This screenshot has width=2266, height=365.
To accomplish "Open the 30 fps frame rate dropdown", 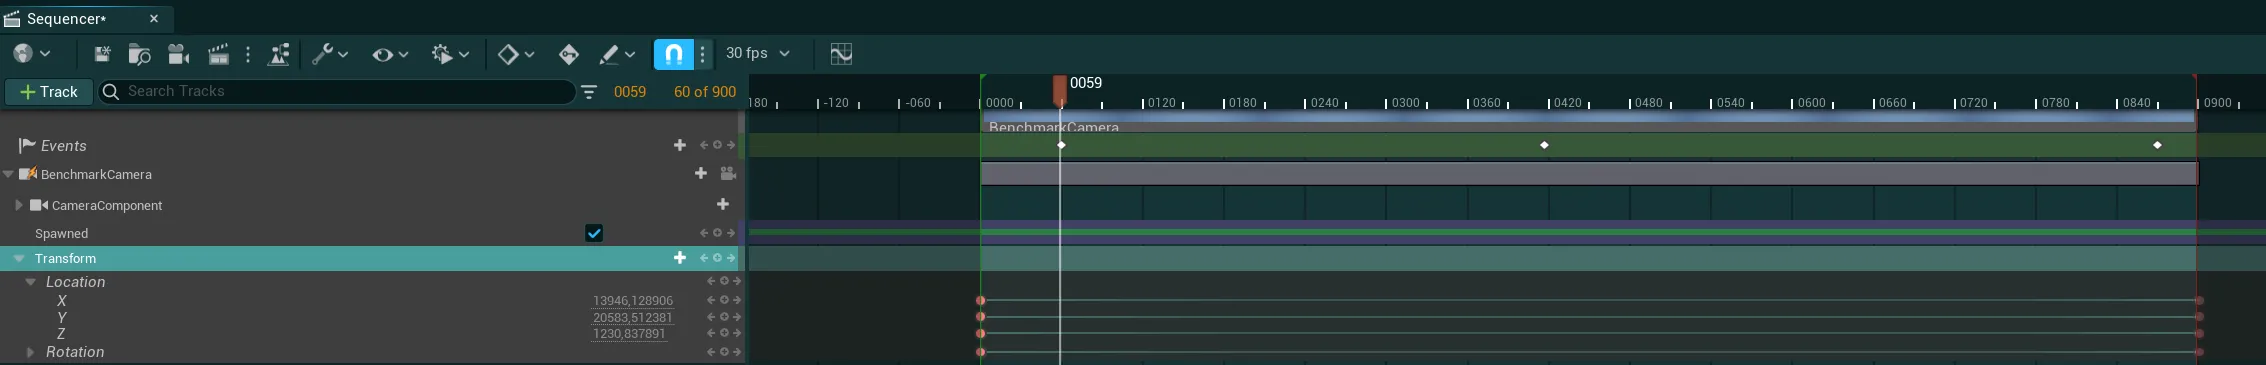I will (x=757, y=53).
